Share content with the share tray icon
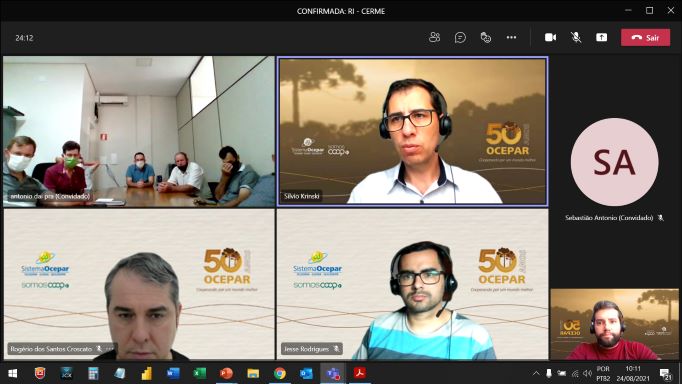Image resolution: width=682 pixels, height=384 pixels. point(602,37)
